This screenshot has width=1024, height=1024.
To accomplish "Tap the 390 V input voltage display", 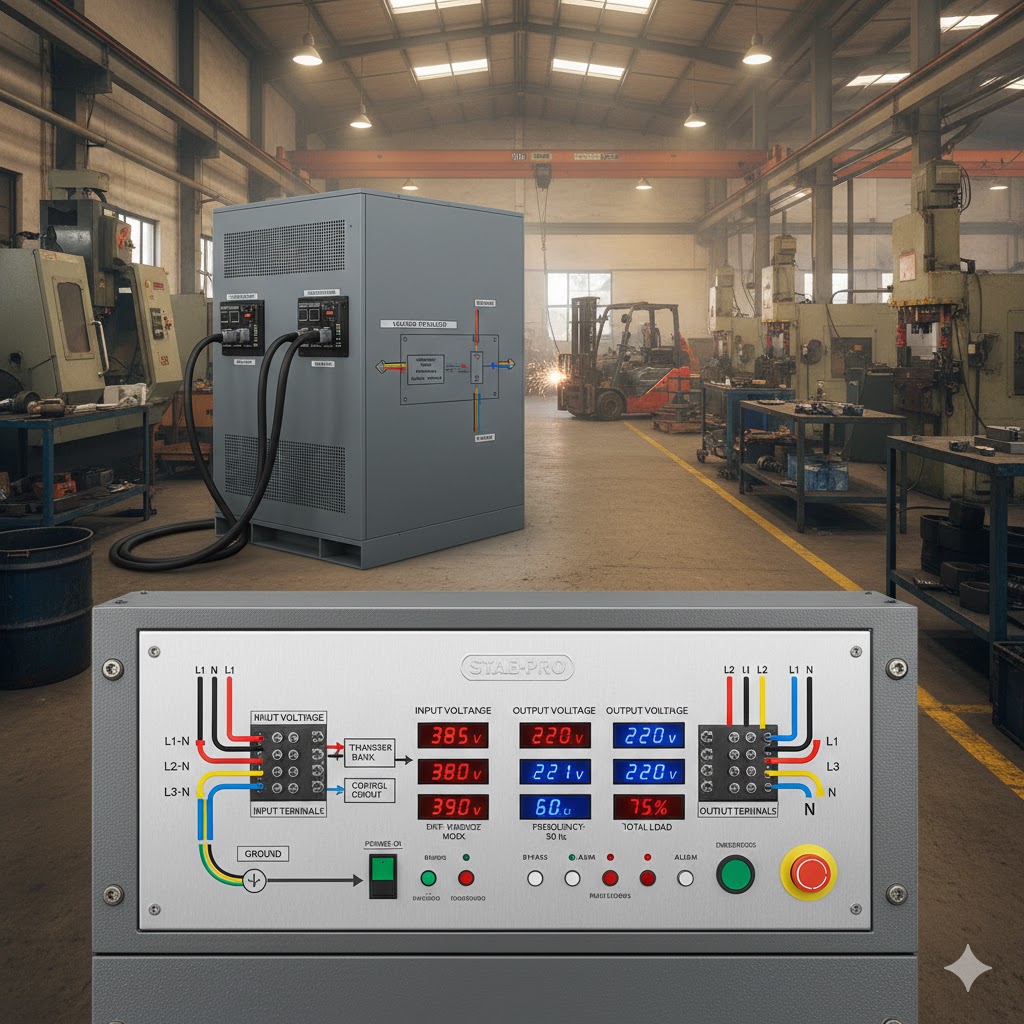I will 452,807.
